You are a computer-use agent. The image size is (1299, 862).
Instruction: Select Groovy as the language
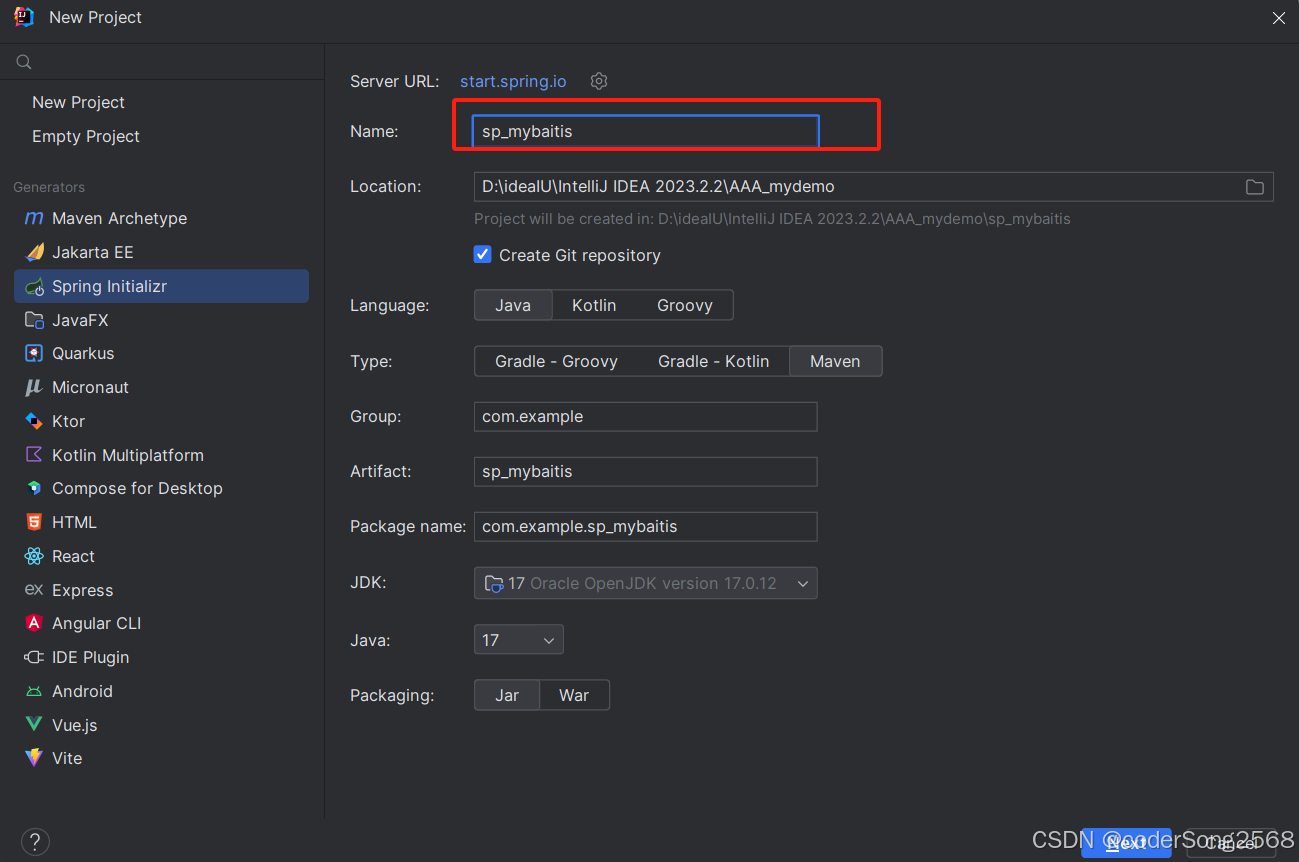[x=685, y=305]
